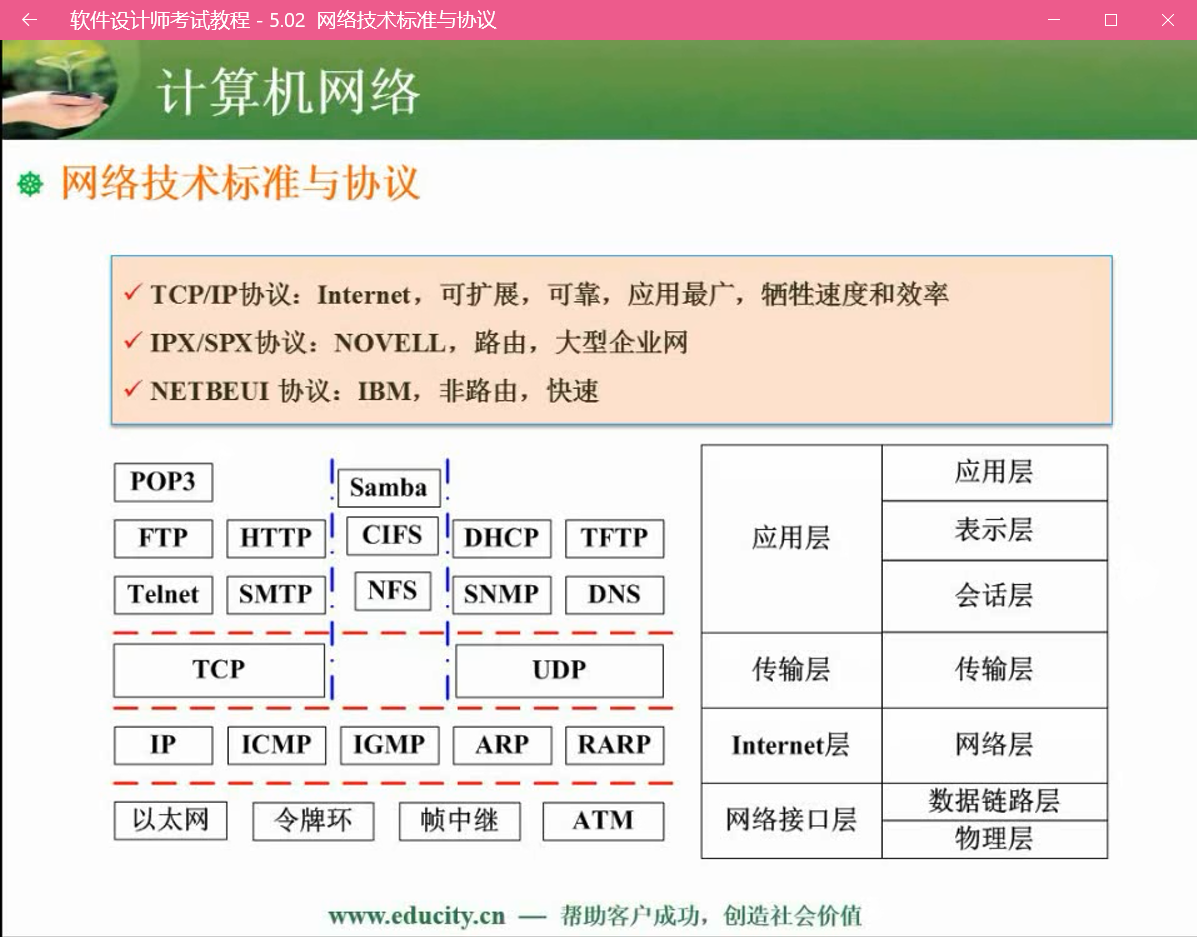Select the ATM box
Viewport: 1197px width, 937px height.
point(603,821)
